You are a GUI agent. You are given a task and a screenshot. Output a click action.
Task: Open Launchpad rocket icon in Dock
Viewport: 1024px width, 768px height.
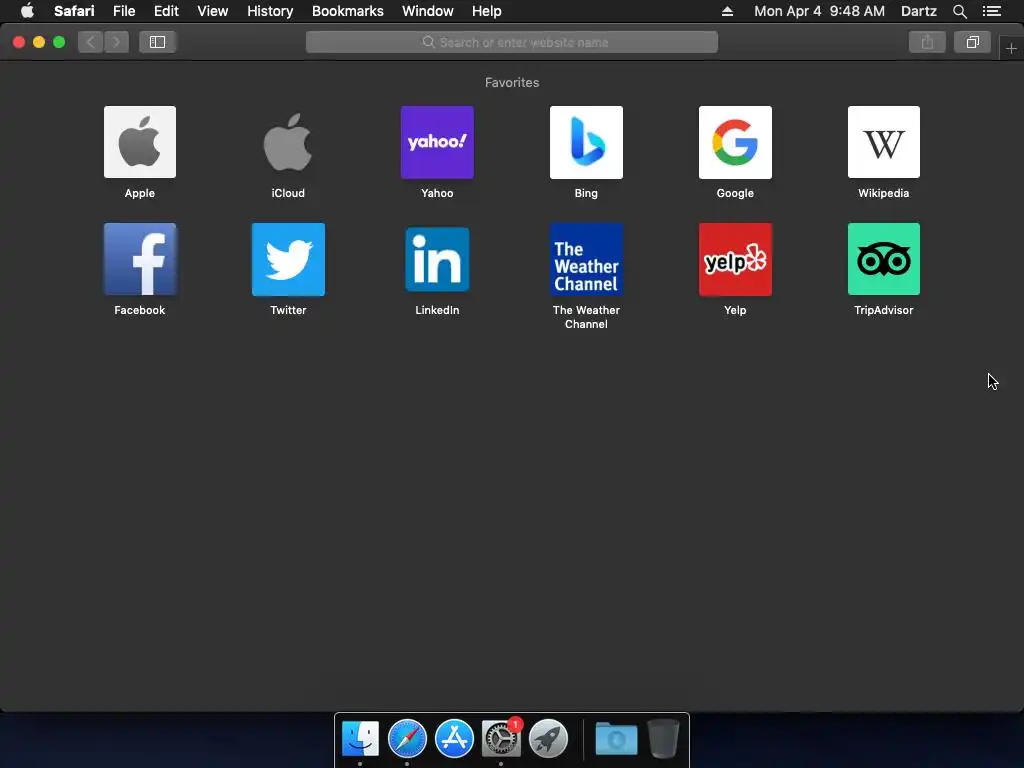(548, 739)
